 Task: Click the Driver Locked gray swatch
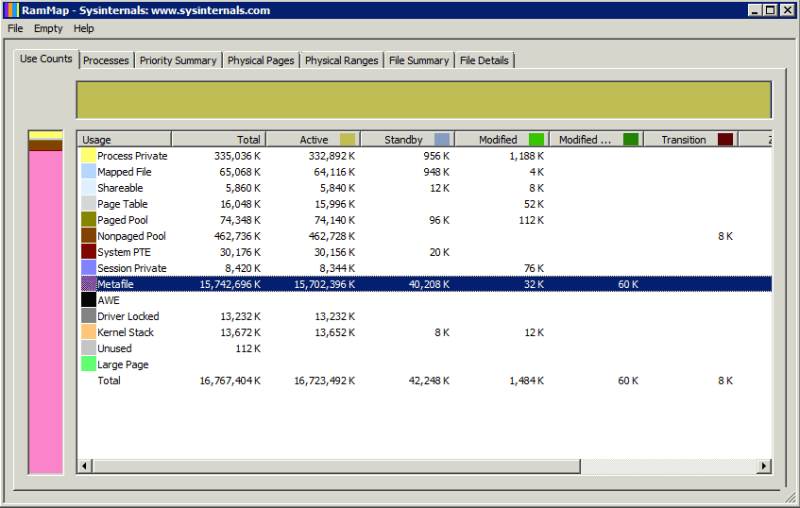(x=89, y=316)
